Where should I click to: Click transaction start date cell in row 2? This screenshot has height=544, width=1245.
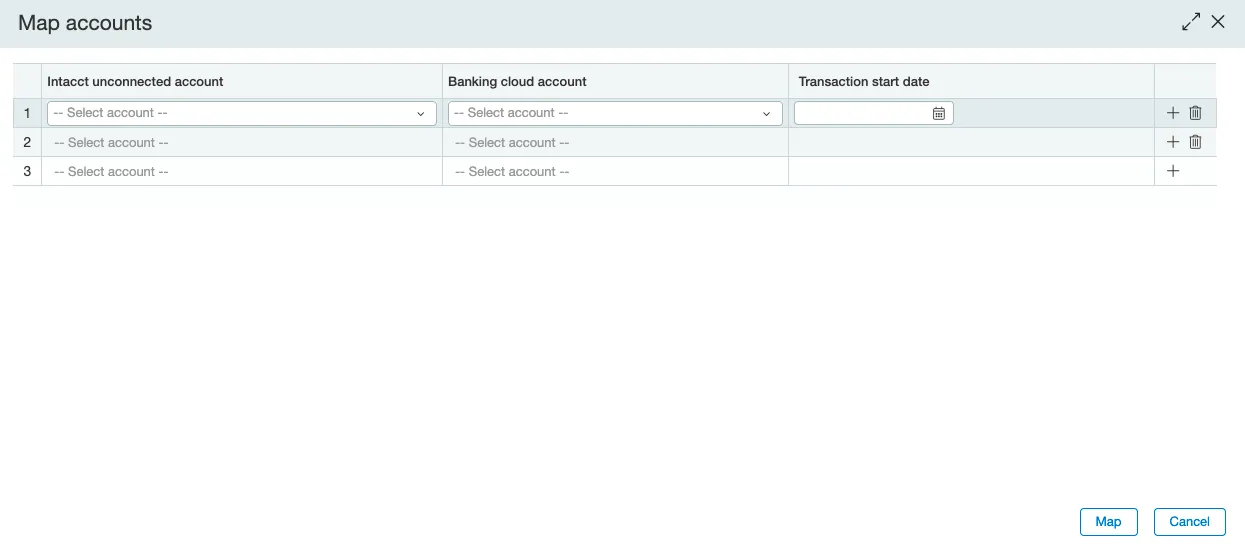[971, 142]
